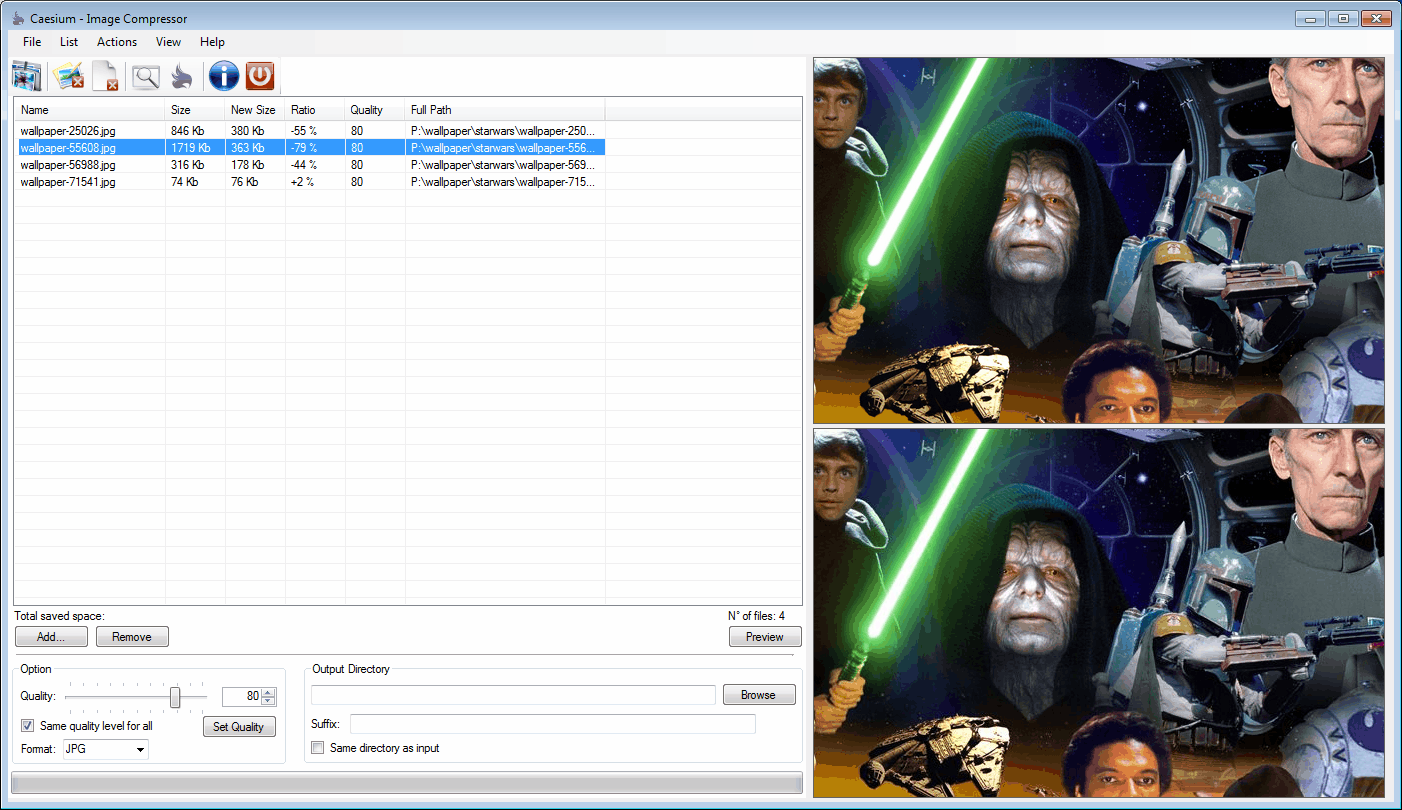Decrease quality value with down arrow
Viewport: 1402px width, 810px height.
coord(268,701)
